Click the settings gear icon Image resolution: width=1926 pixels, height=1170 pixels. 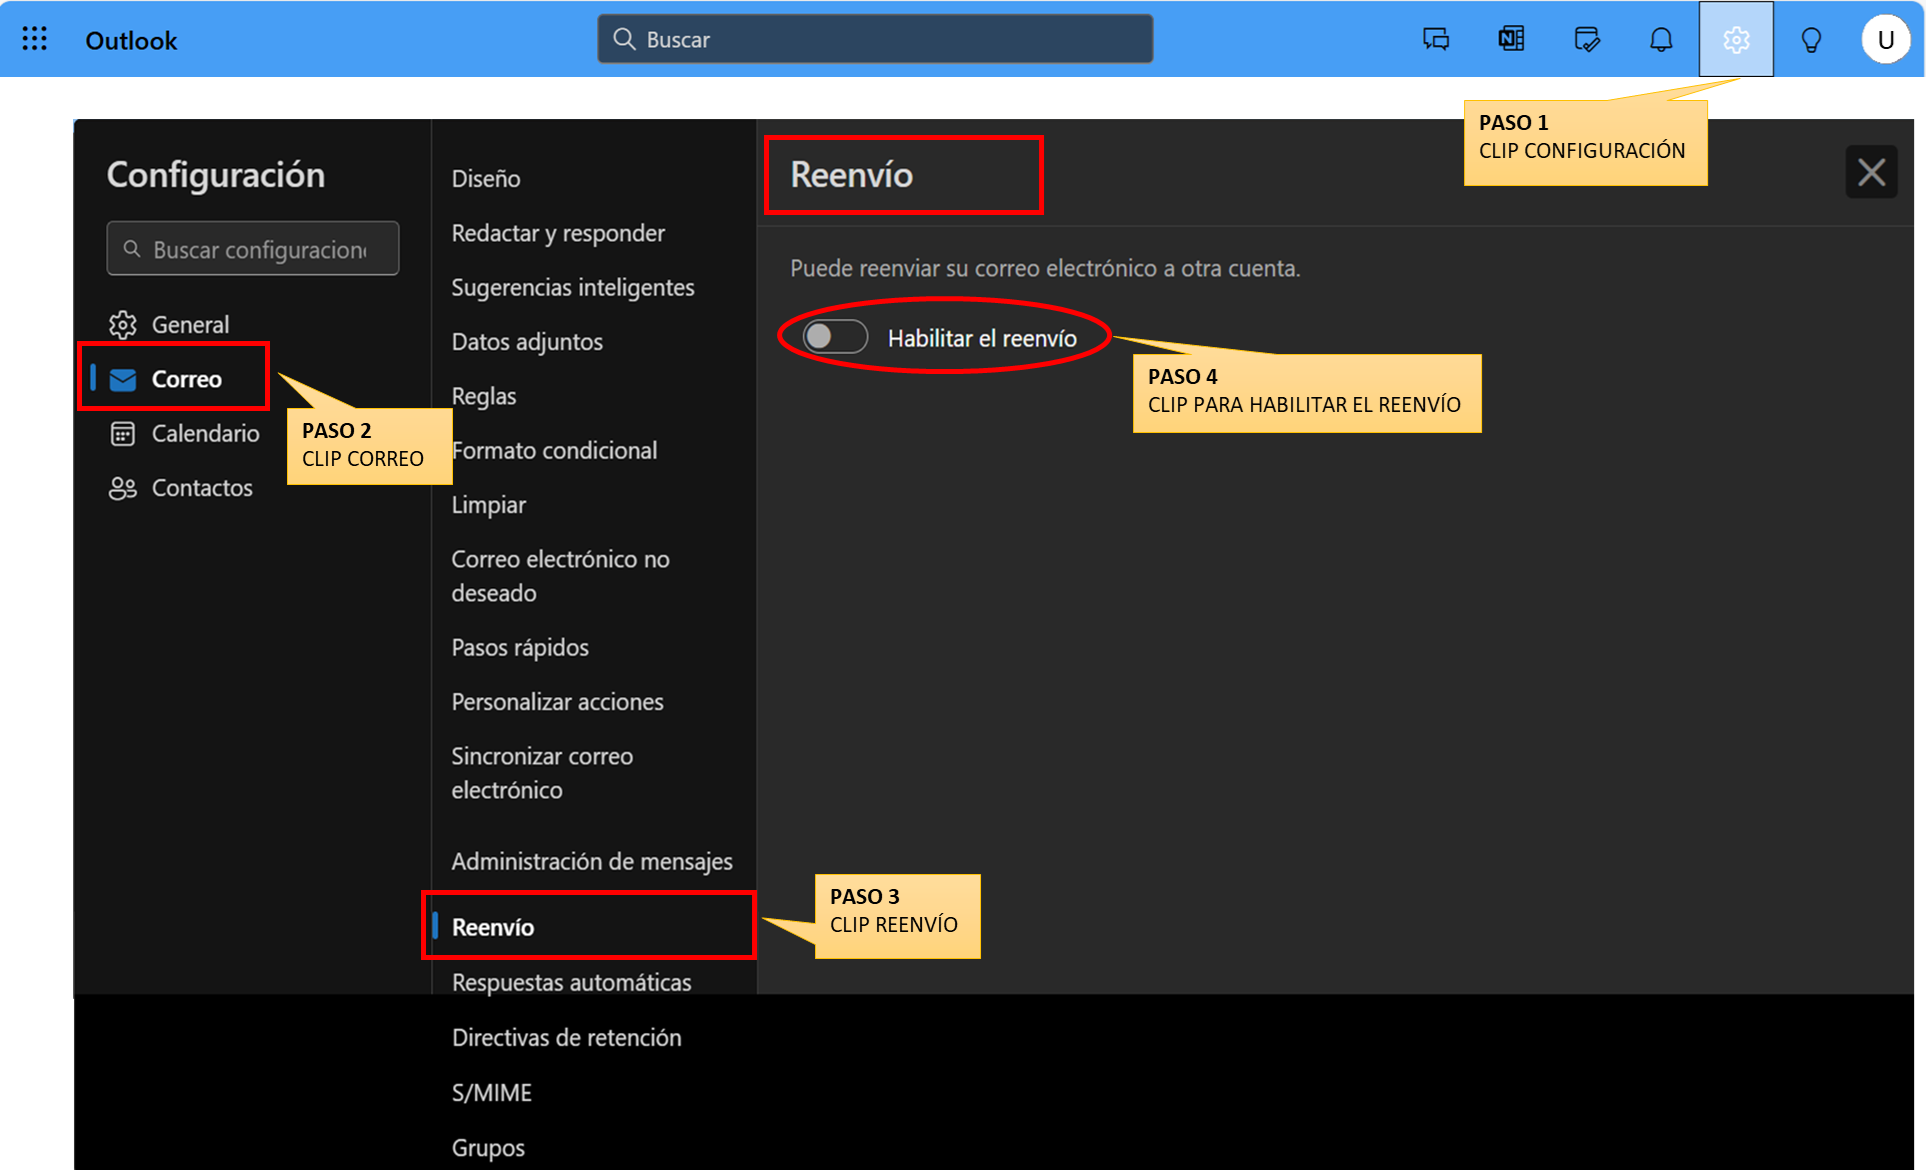(1736, 39)
